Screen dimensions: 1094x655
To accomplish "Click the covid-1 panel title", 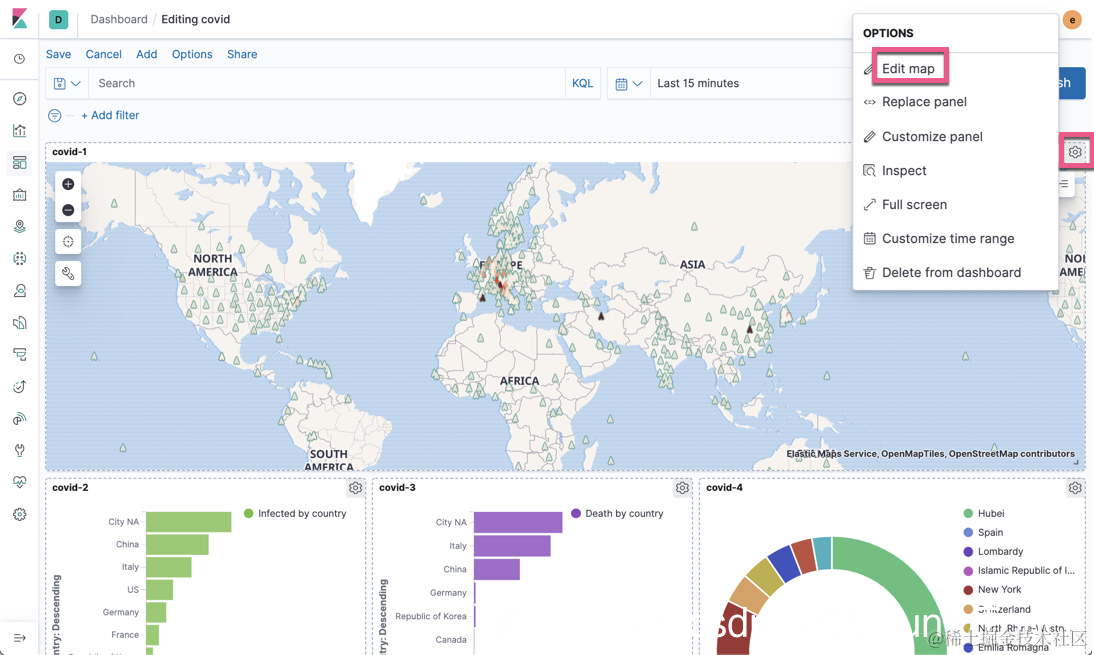I will 69,151.
